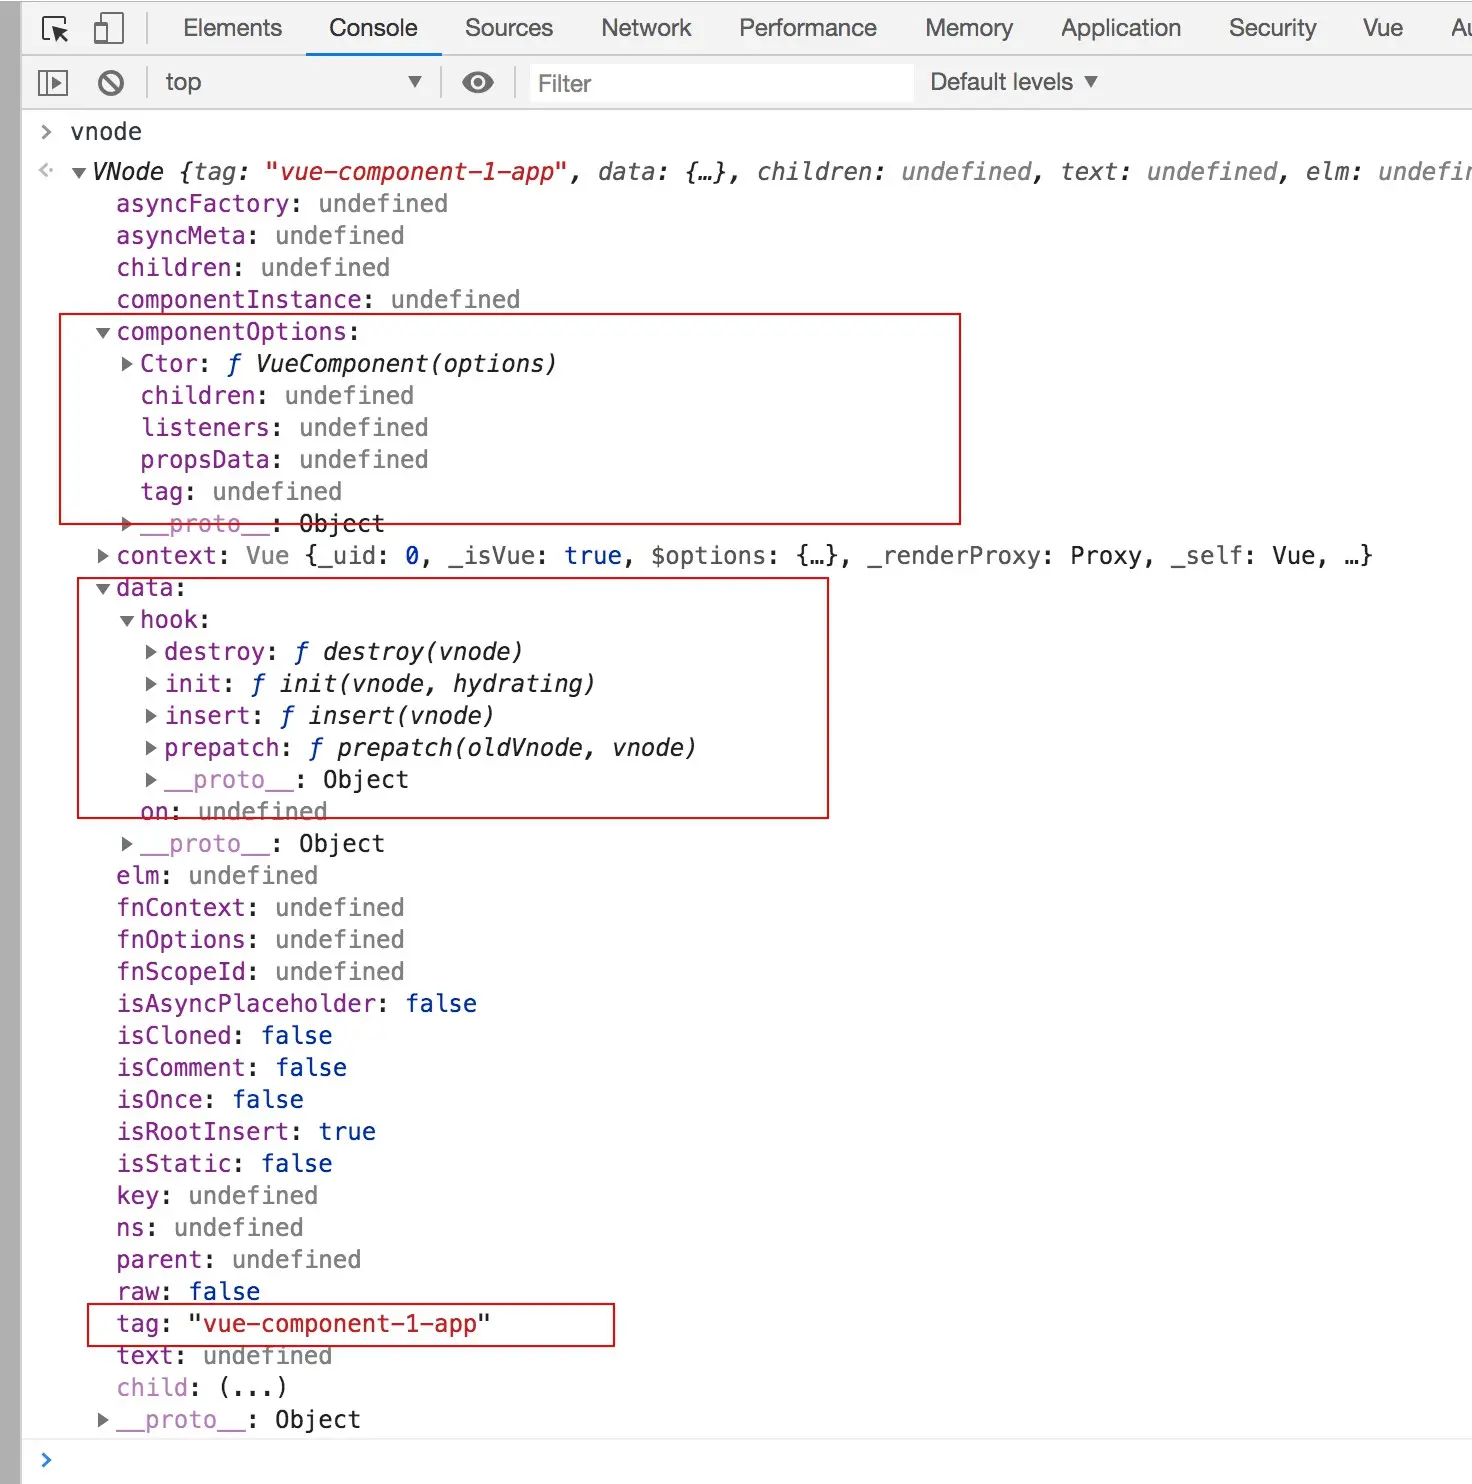1472x1484 pixels.
Task: Activate the inspect element picker icon
Action: point(56,28)
